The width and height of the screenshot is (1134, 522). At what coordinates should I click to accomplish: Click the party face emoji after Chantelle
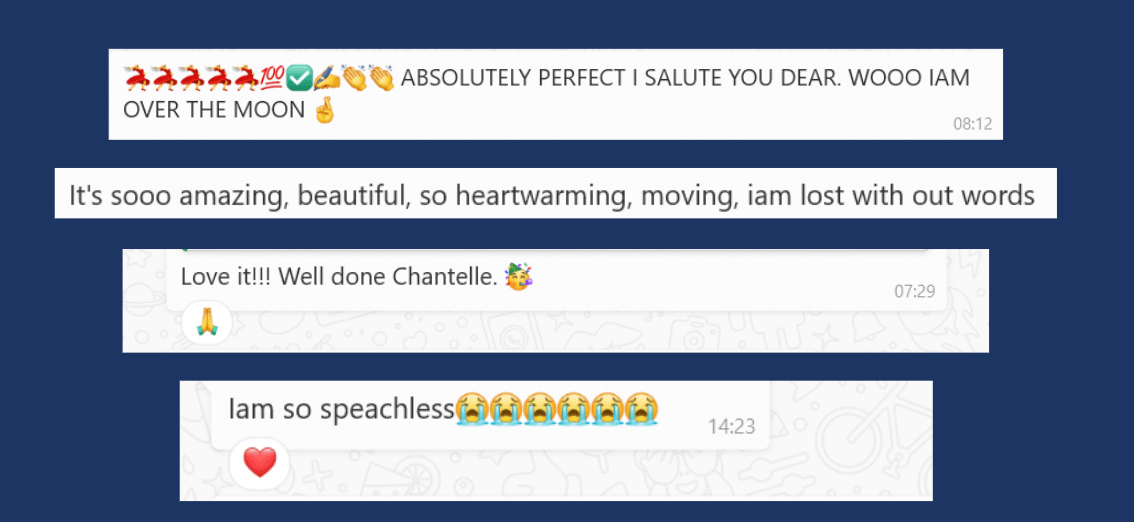[518, 277]
